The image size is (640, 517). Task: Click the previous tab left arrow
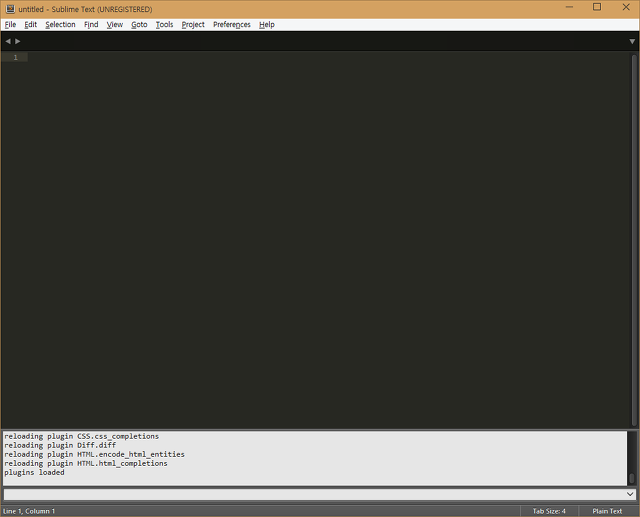[8, 41]
